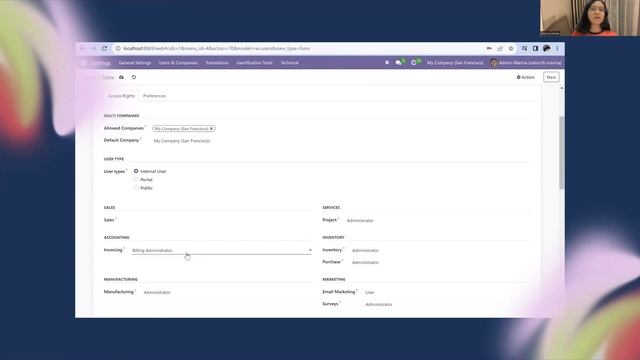Reload the page in the browser

tap(104, 48)
